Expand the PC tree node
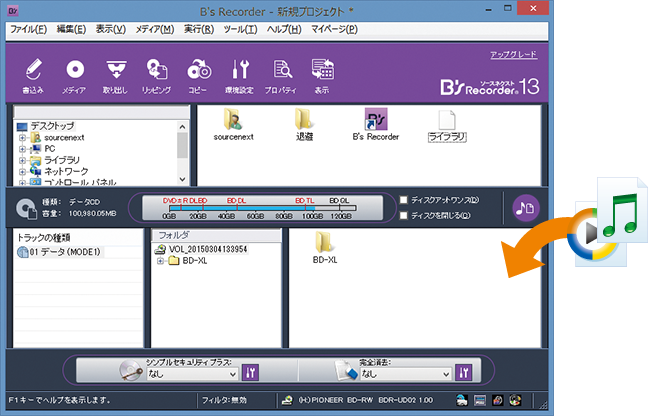The height and width of the screenshot is (419, 660). point(22,149)
